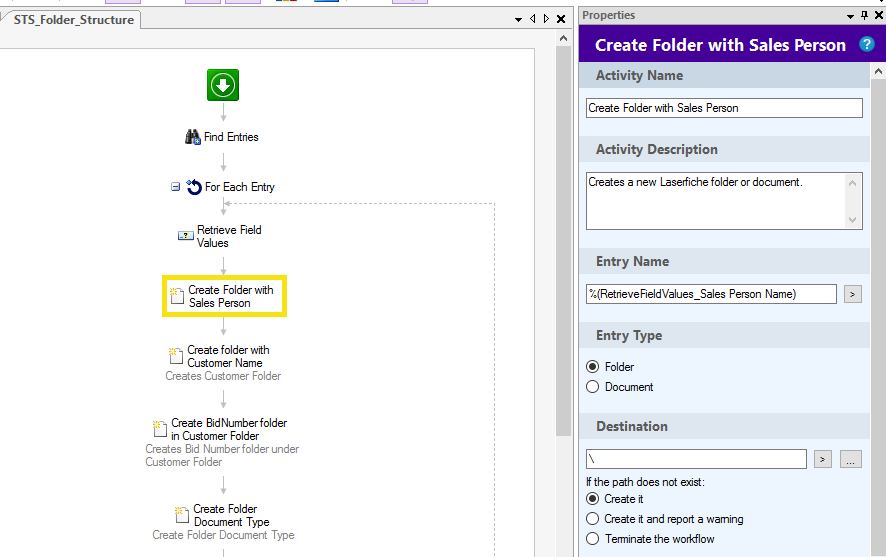Open the token menu for Destination
Screen dimensions: 886x557
click(x=823, y=459)
